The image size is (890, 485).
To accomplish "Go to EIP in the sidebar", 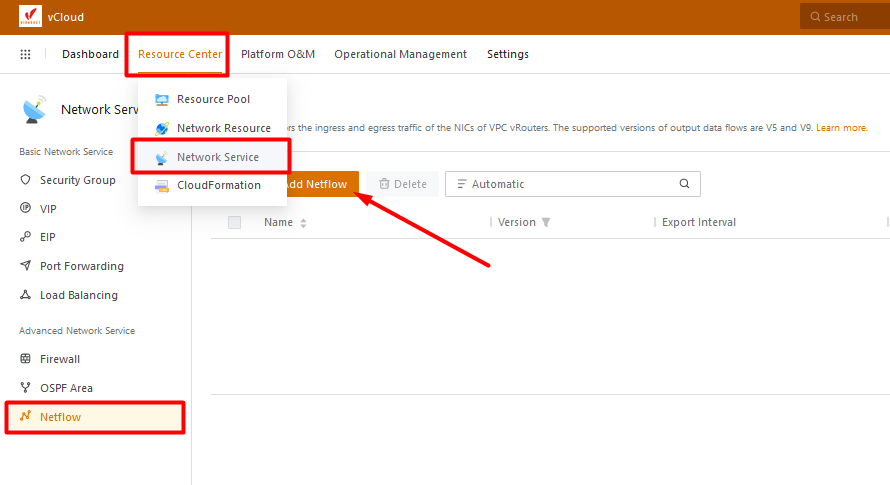I will [48, 237].
